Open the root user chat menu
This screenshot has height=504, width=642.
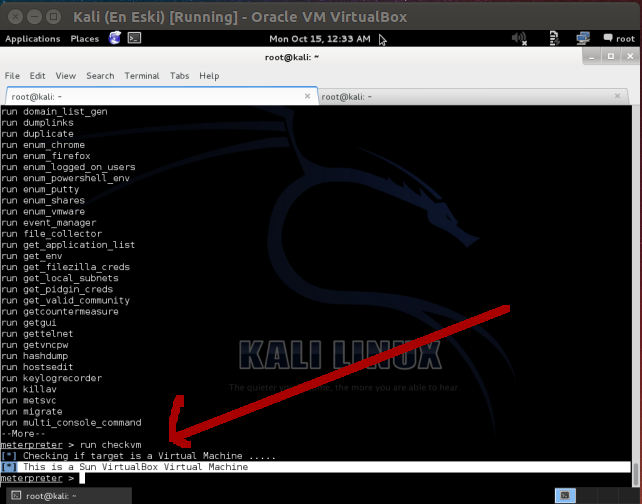tap(619, 38)
